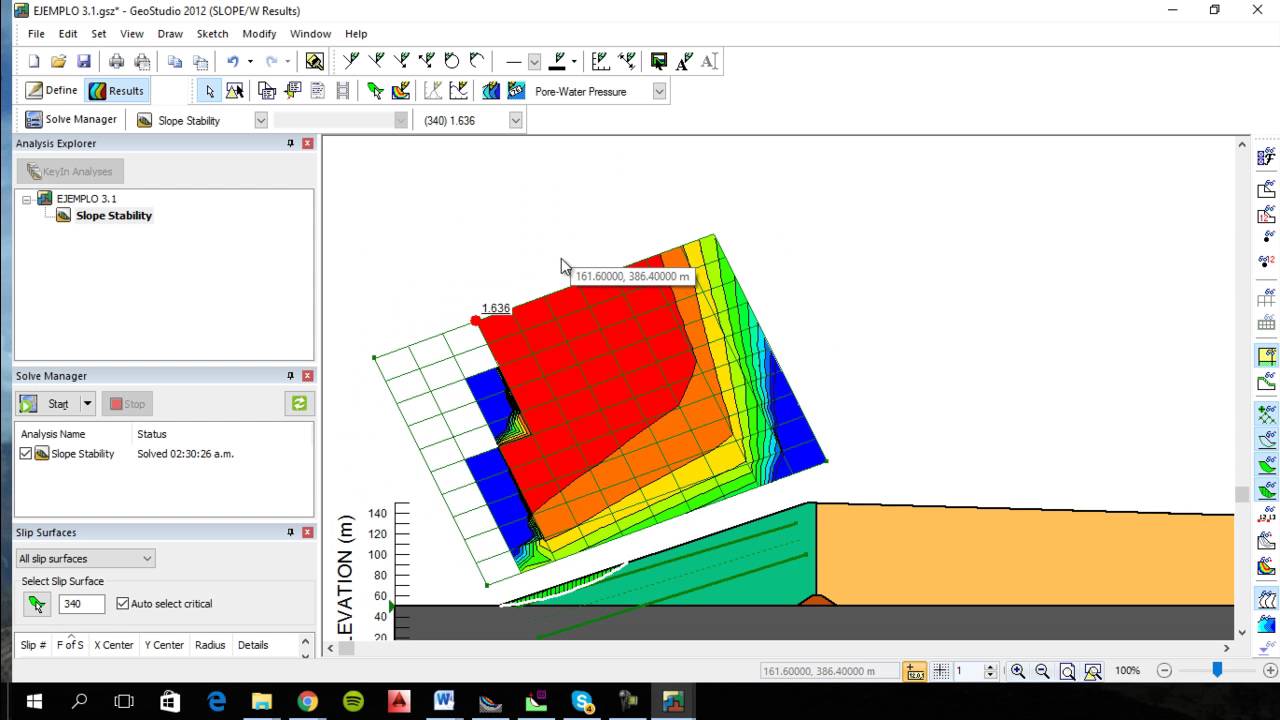The image size is (1280, 720).
Task: Click the zoom slider minus button
Action: point(1163,671)
